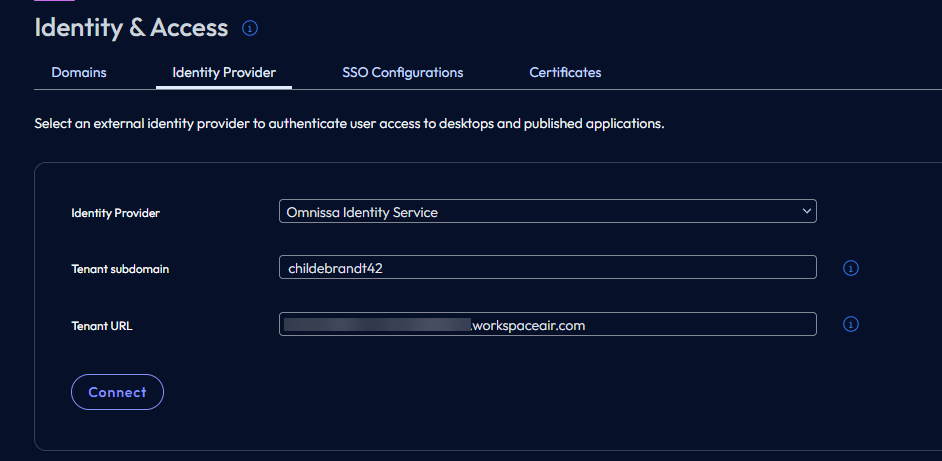Open the SSO Configurations tab
942x461 pixels.
tap(402, 72)
